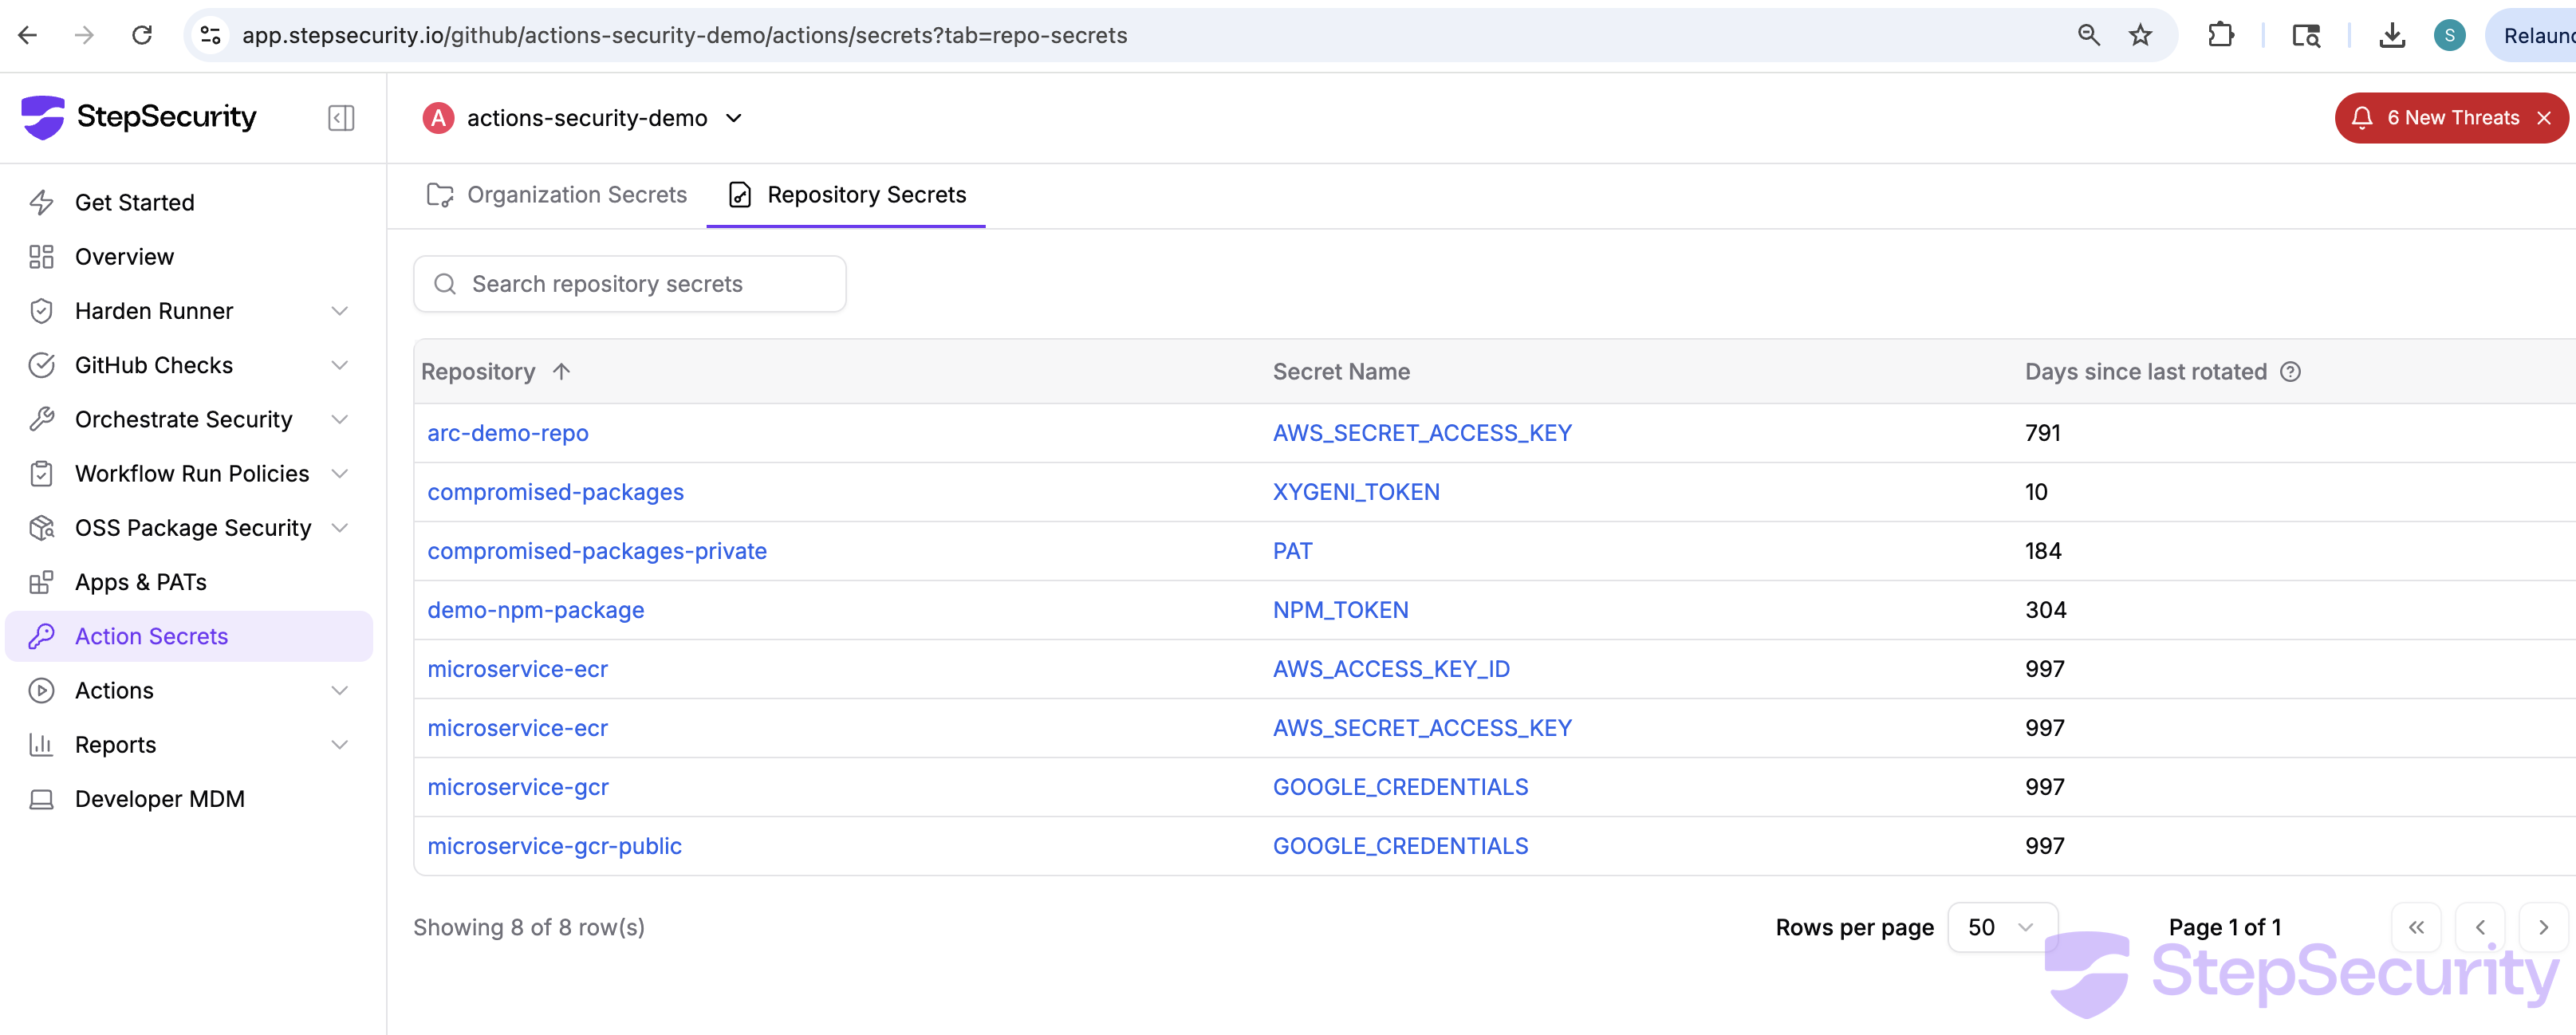Expand the Harden Runner menu
Viewport: 2576px width, 1035px height.
pos(340,311)
